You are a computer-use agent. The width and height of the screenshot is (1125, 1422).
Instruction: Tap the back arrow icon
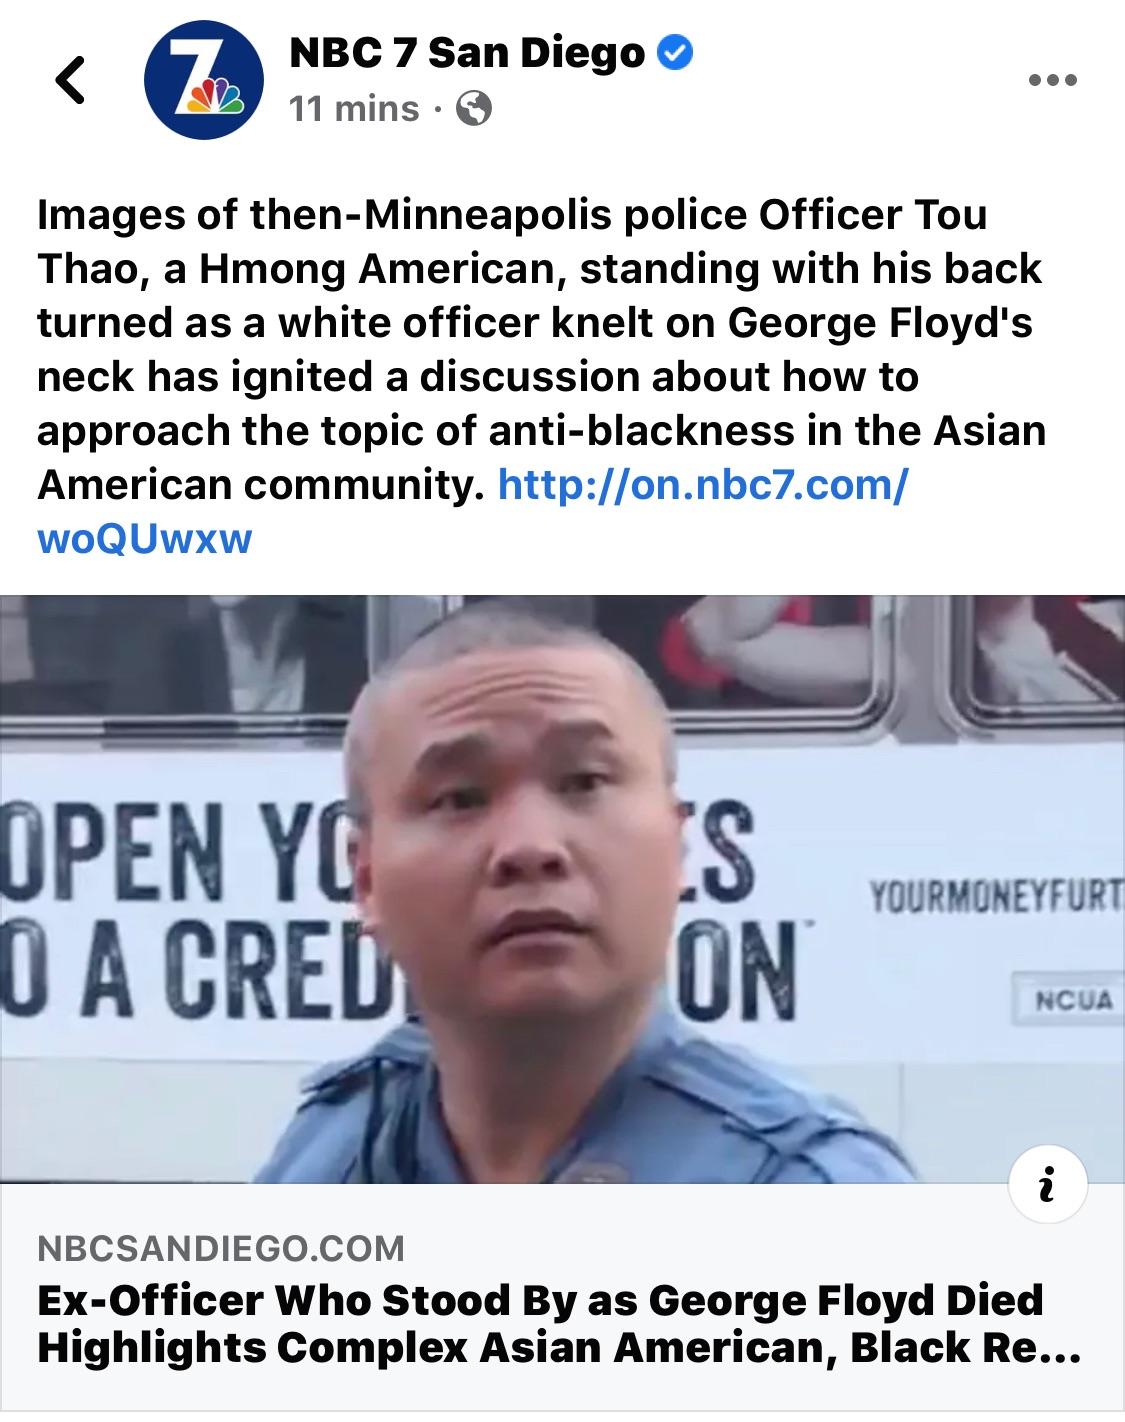pyautogui.click(x=69, y=80)
